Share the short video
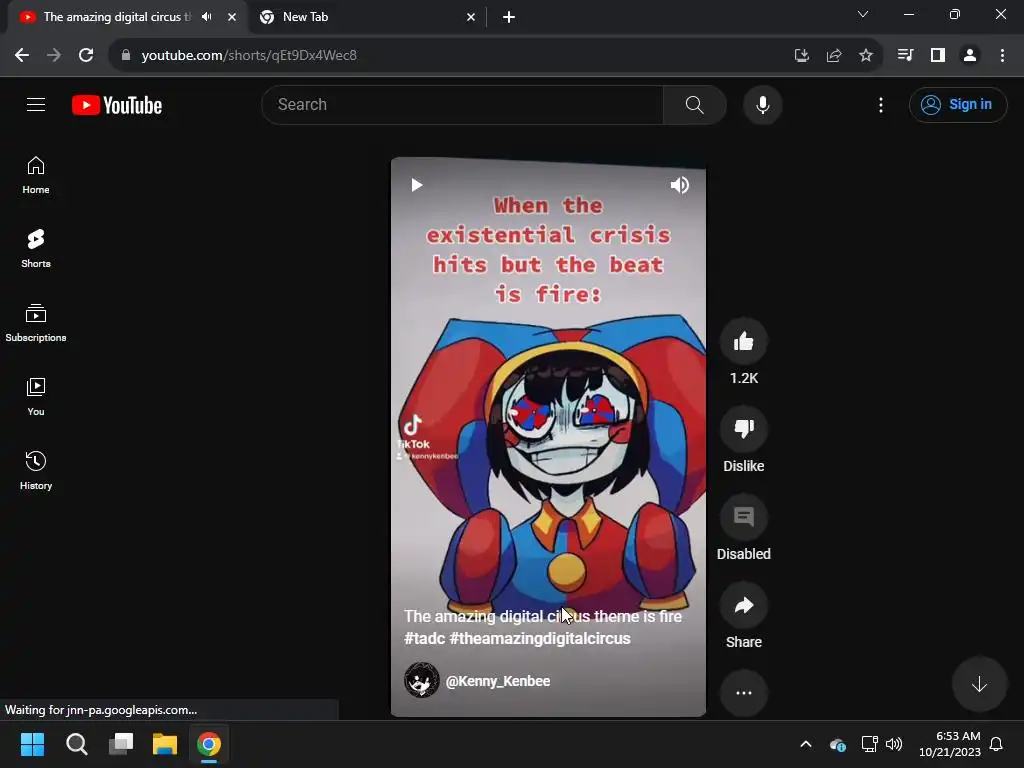 point(743,605)
